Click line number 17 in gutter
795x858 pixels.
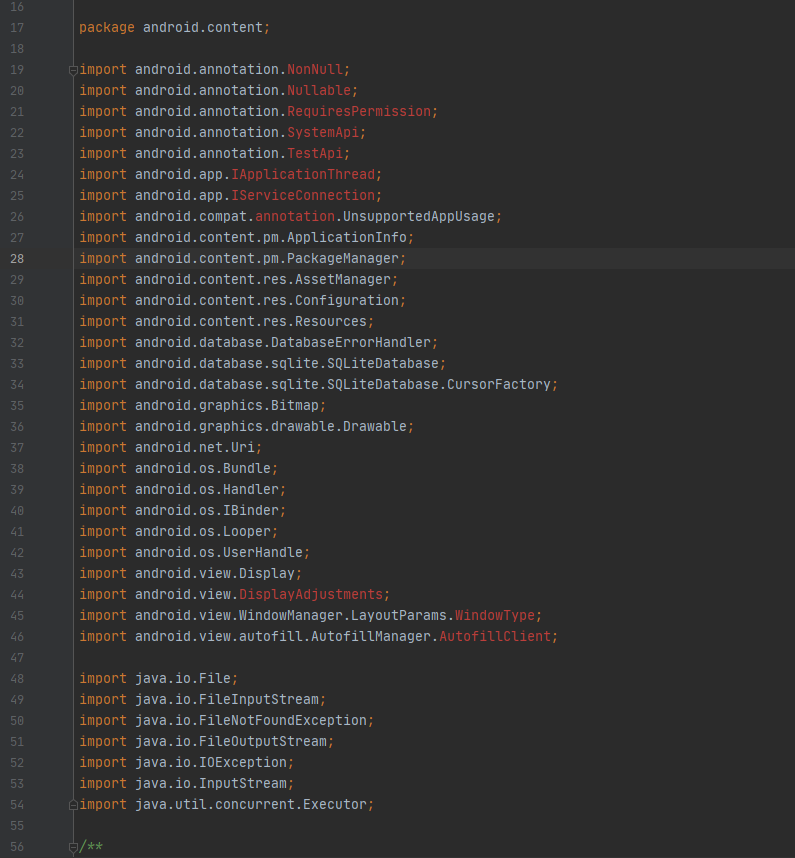click(17, 28)
